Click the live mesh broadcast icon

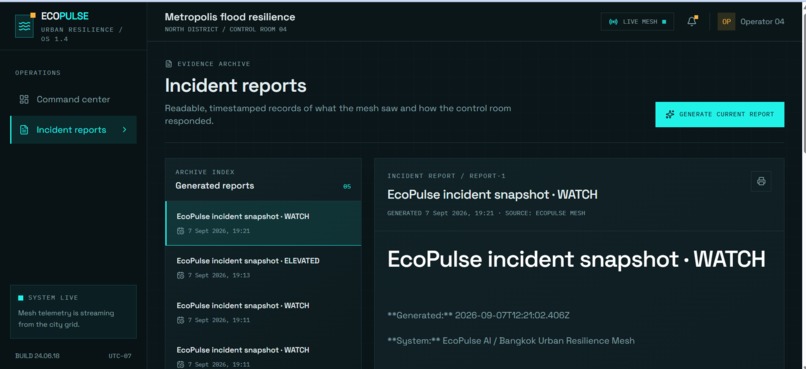pyautogui.click(x=613, y=22)
